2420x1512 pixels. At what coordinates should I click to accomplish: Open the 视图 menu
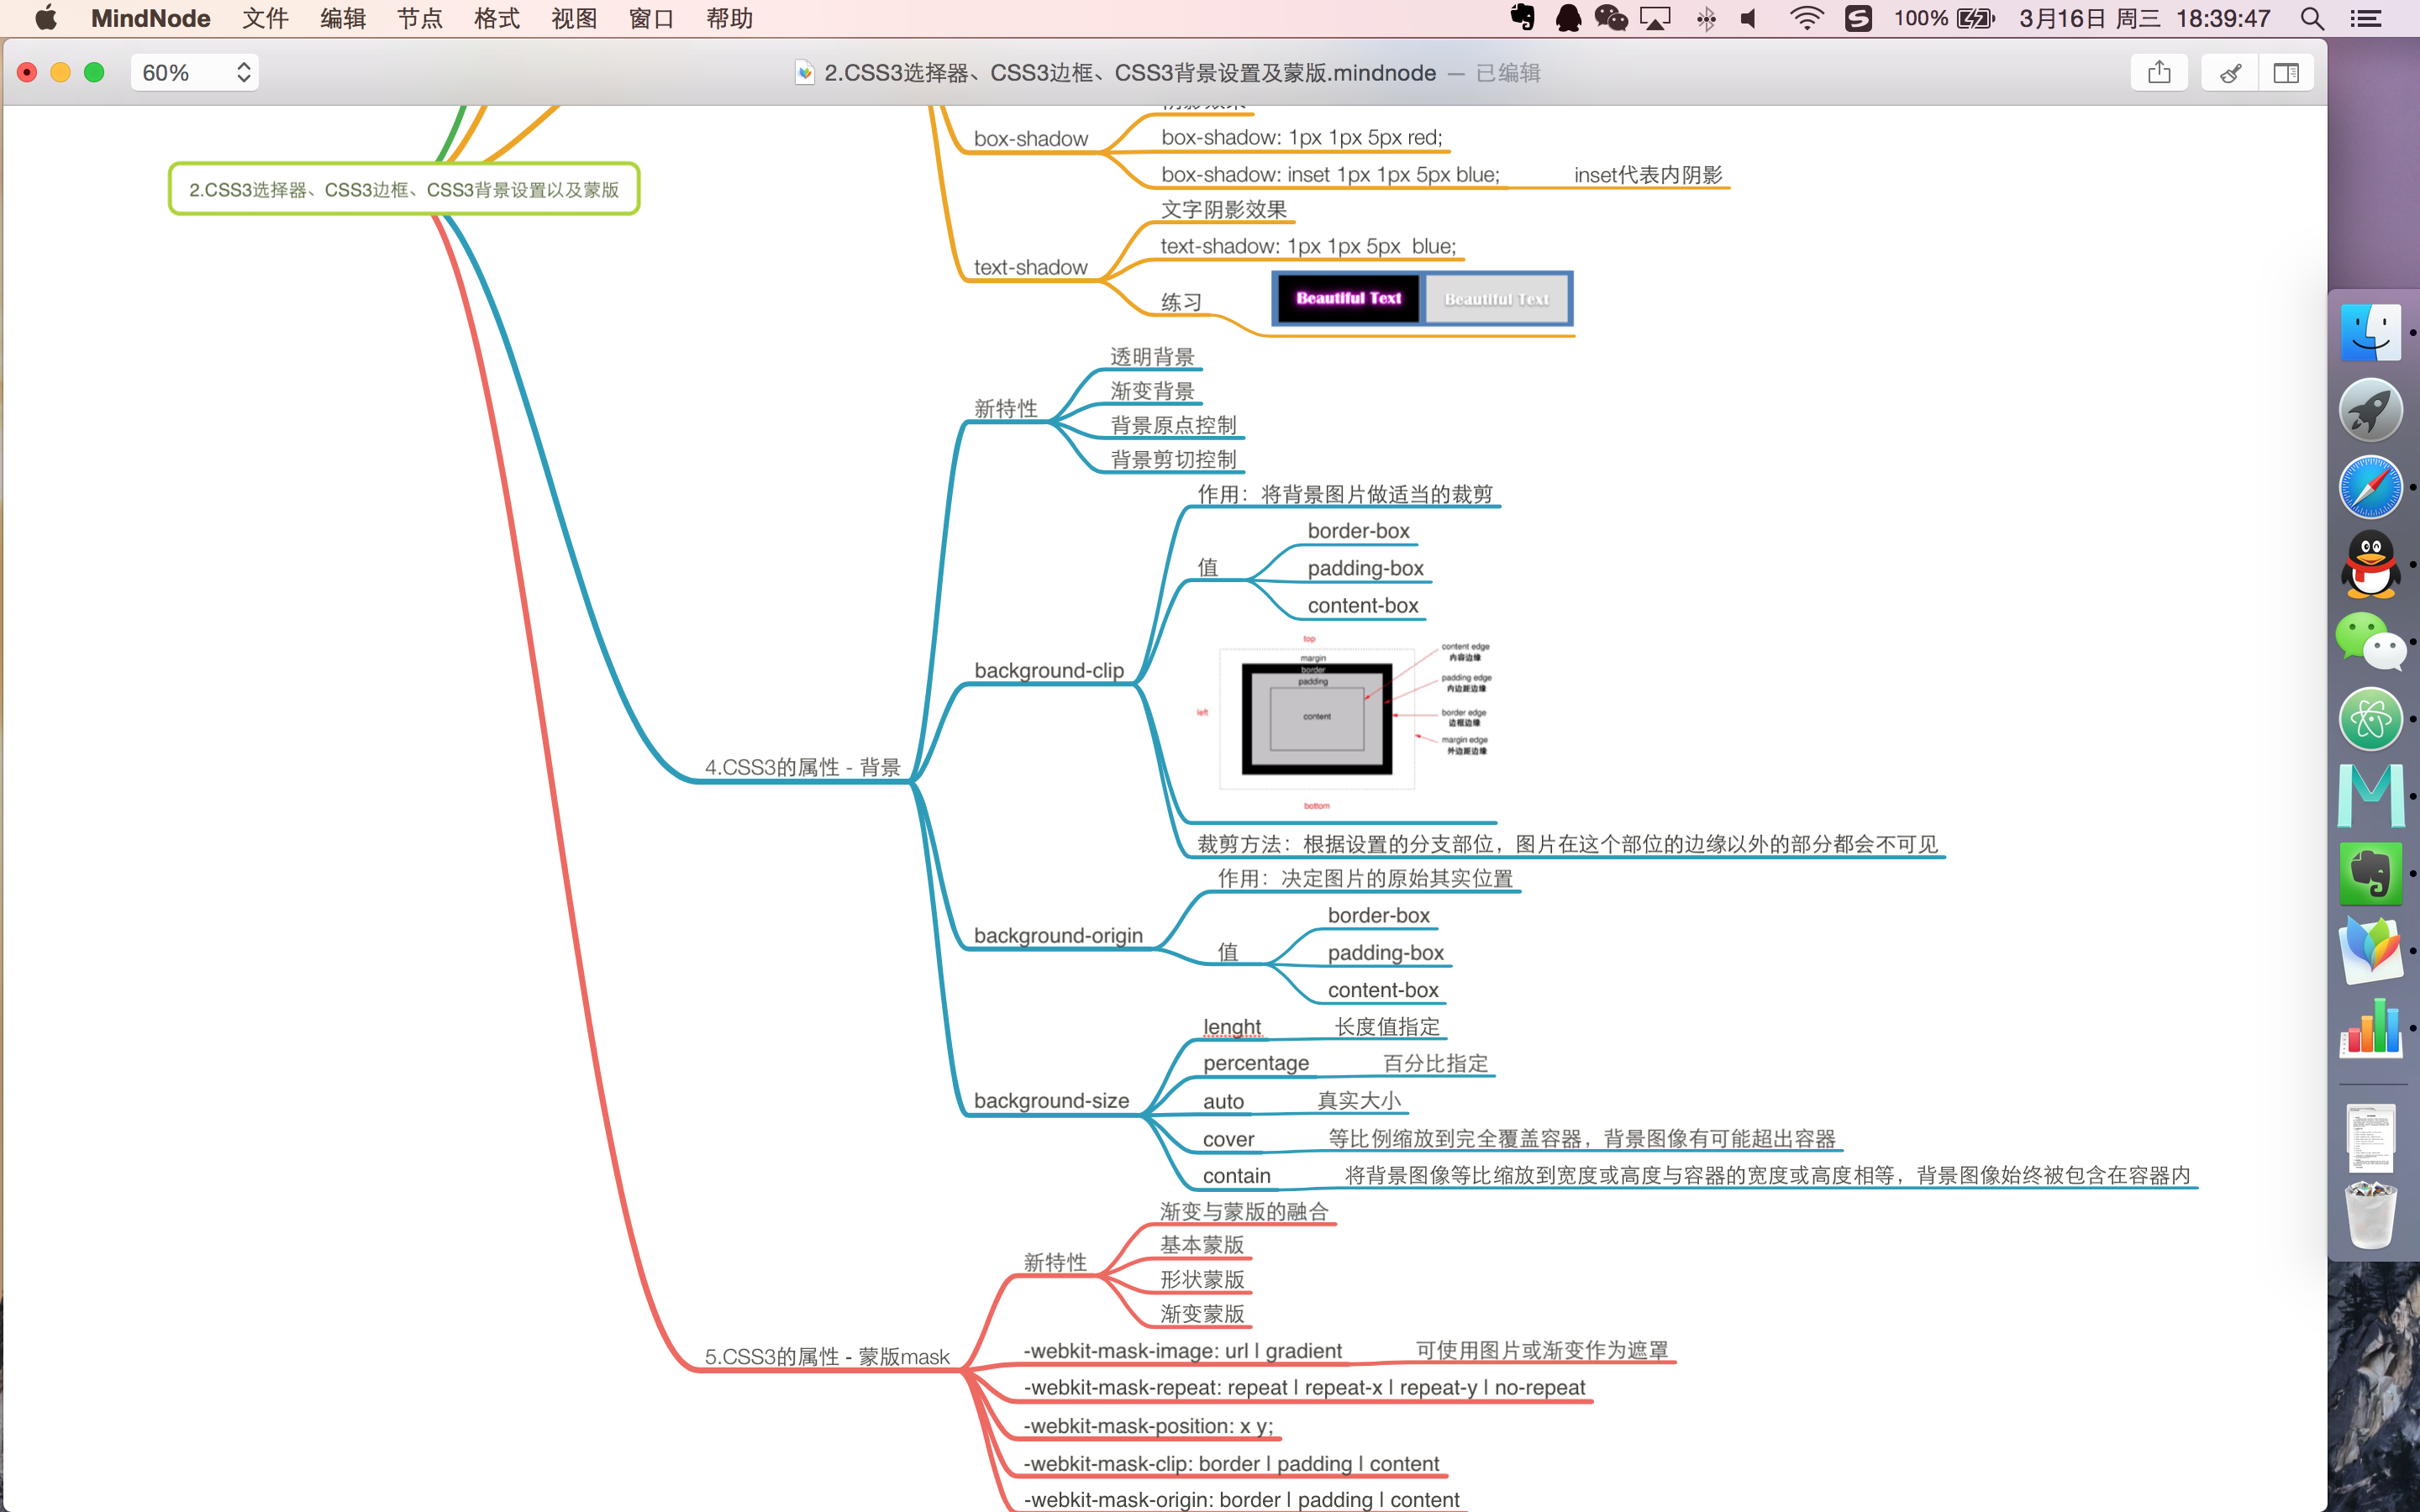(574, 18)
